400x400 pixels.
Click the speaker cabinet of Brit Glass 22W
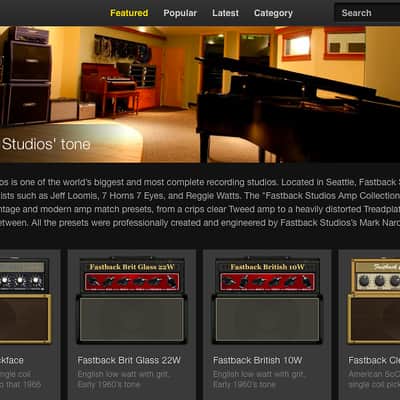(132, 319)
